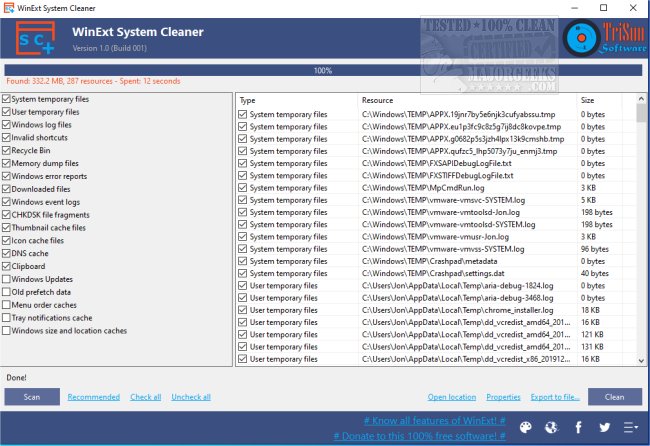
Task: Click the TriSun Software logo
Action: 604,38
